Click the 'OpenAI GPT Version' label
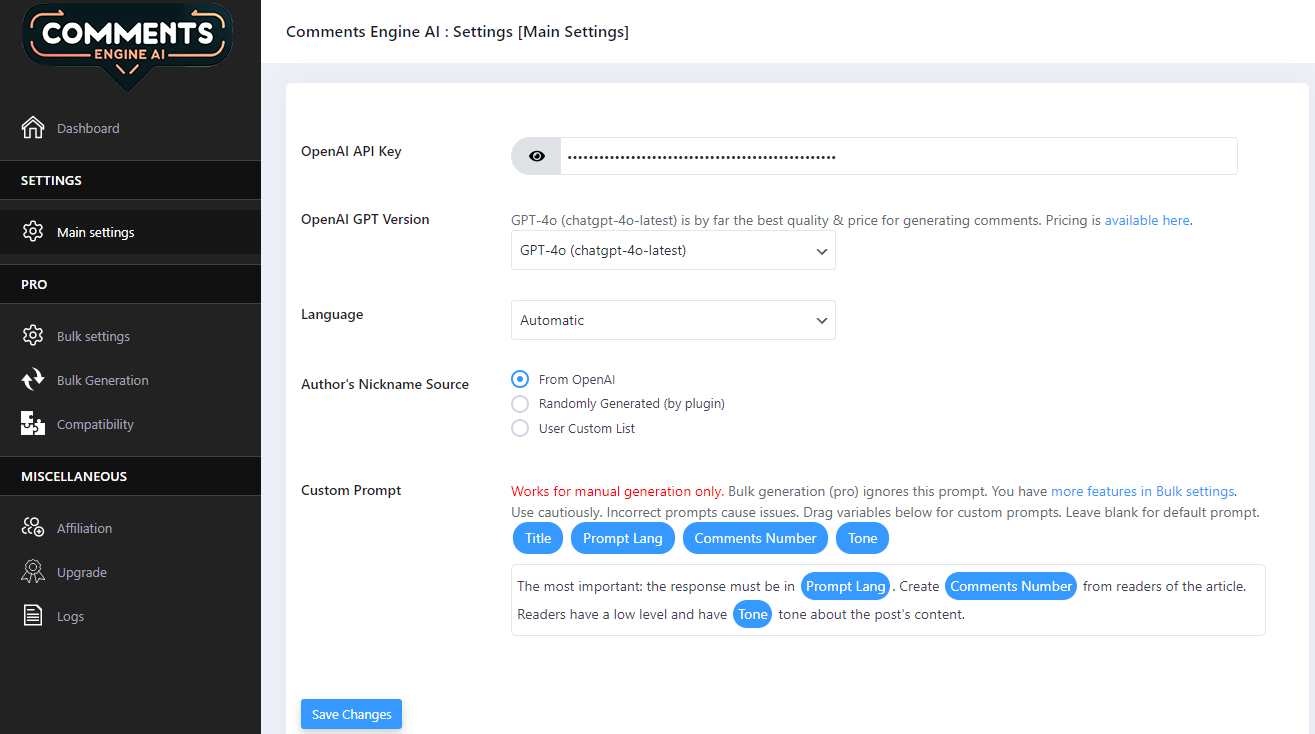 (365, 219)
